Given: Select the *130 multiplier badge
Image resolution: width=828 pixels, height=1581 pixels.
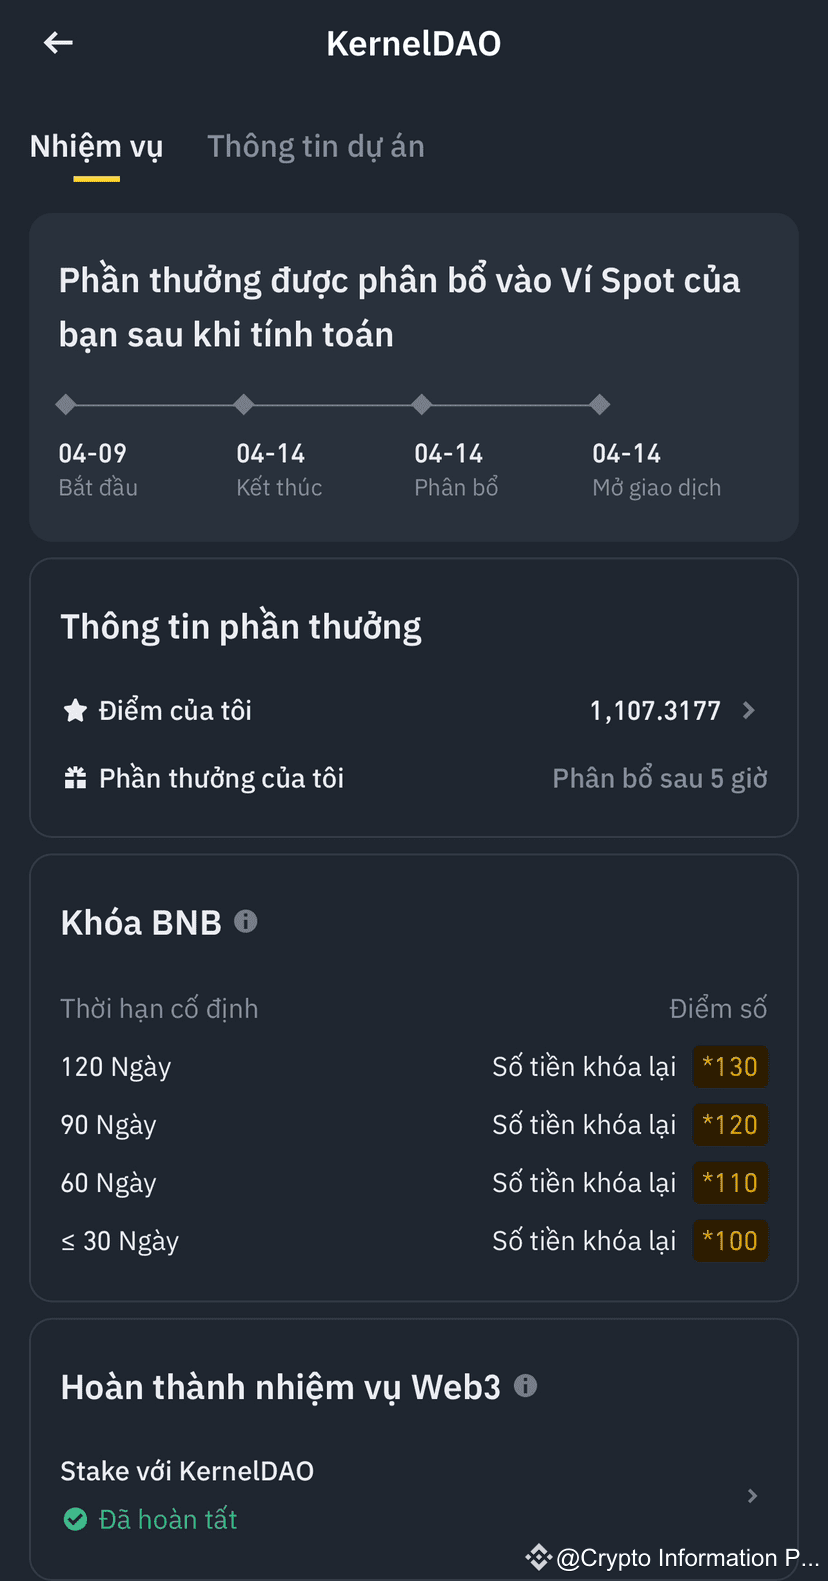Looking at the screenshot, I should [x=730, y=1066].
